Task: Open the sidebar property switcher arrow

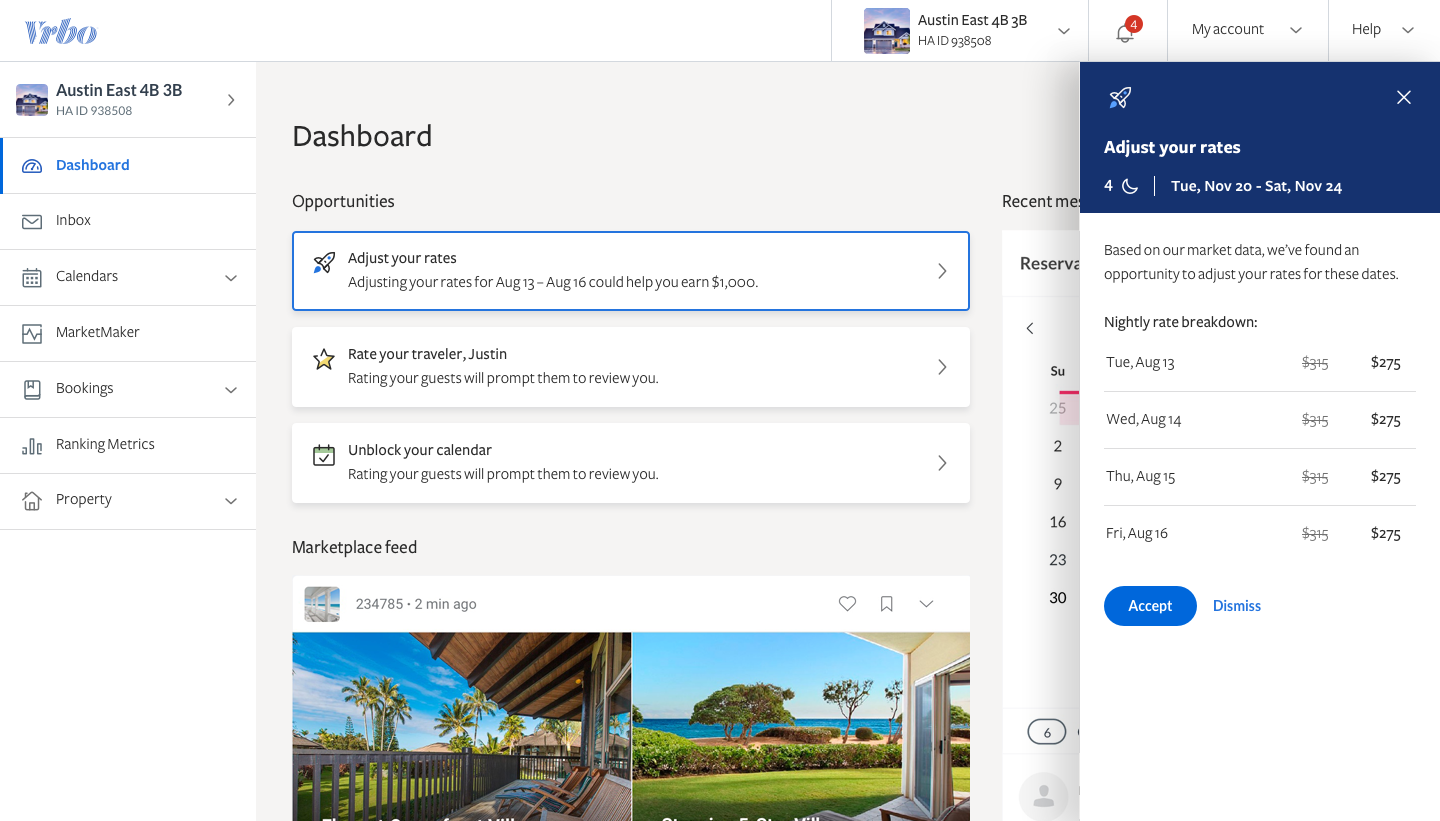Action: coord(231,100)
